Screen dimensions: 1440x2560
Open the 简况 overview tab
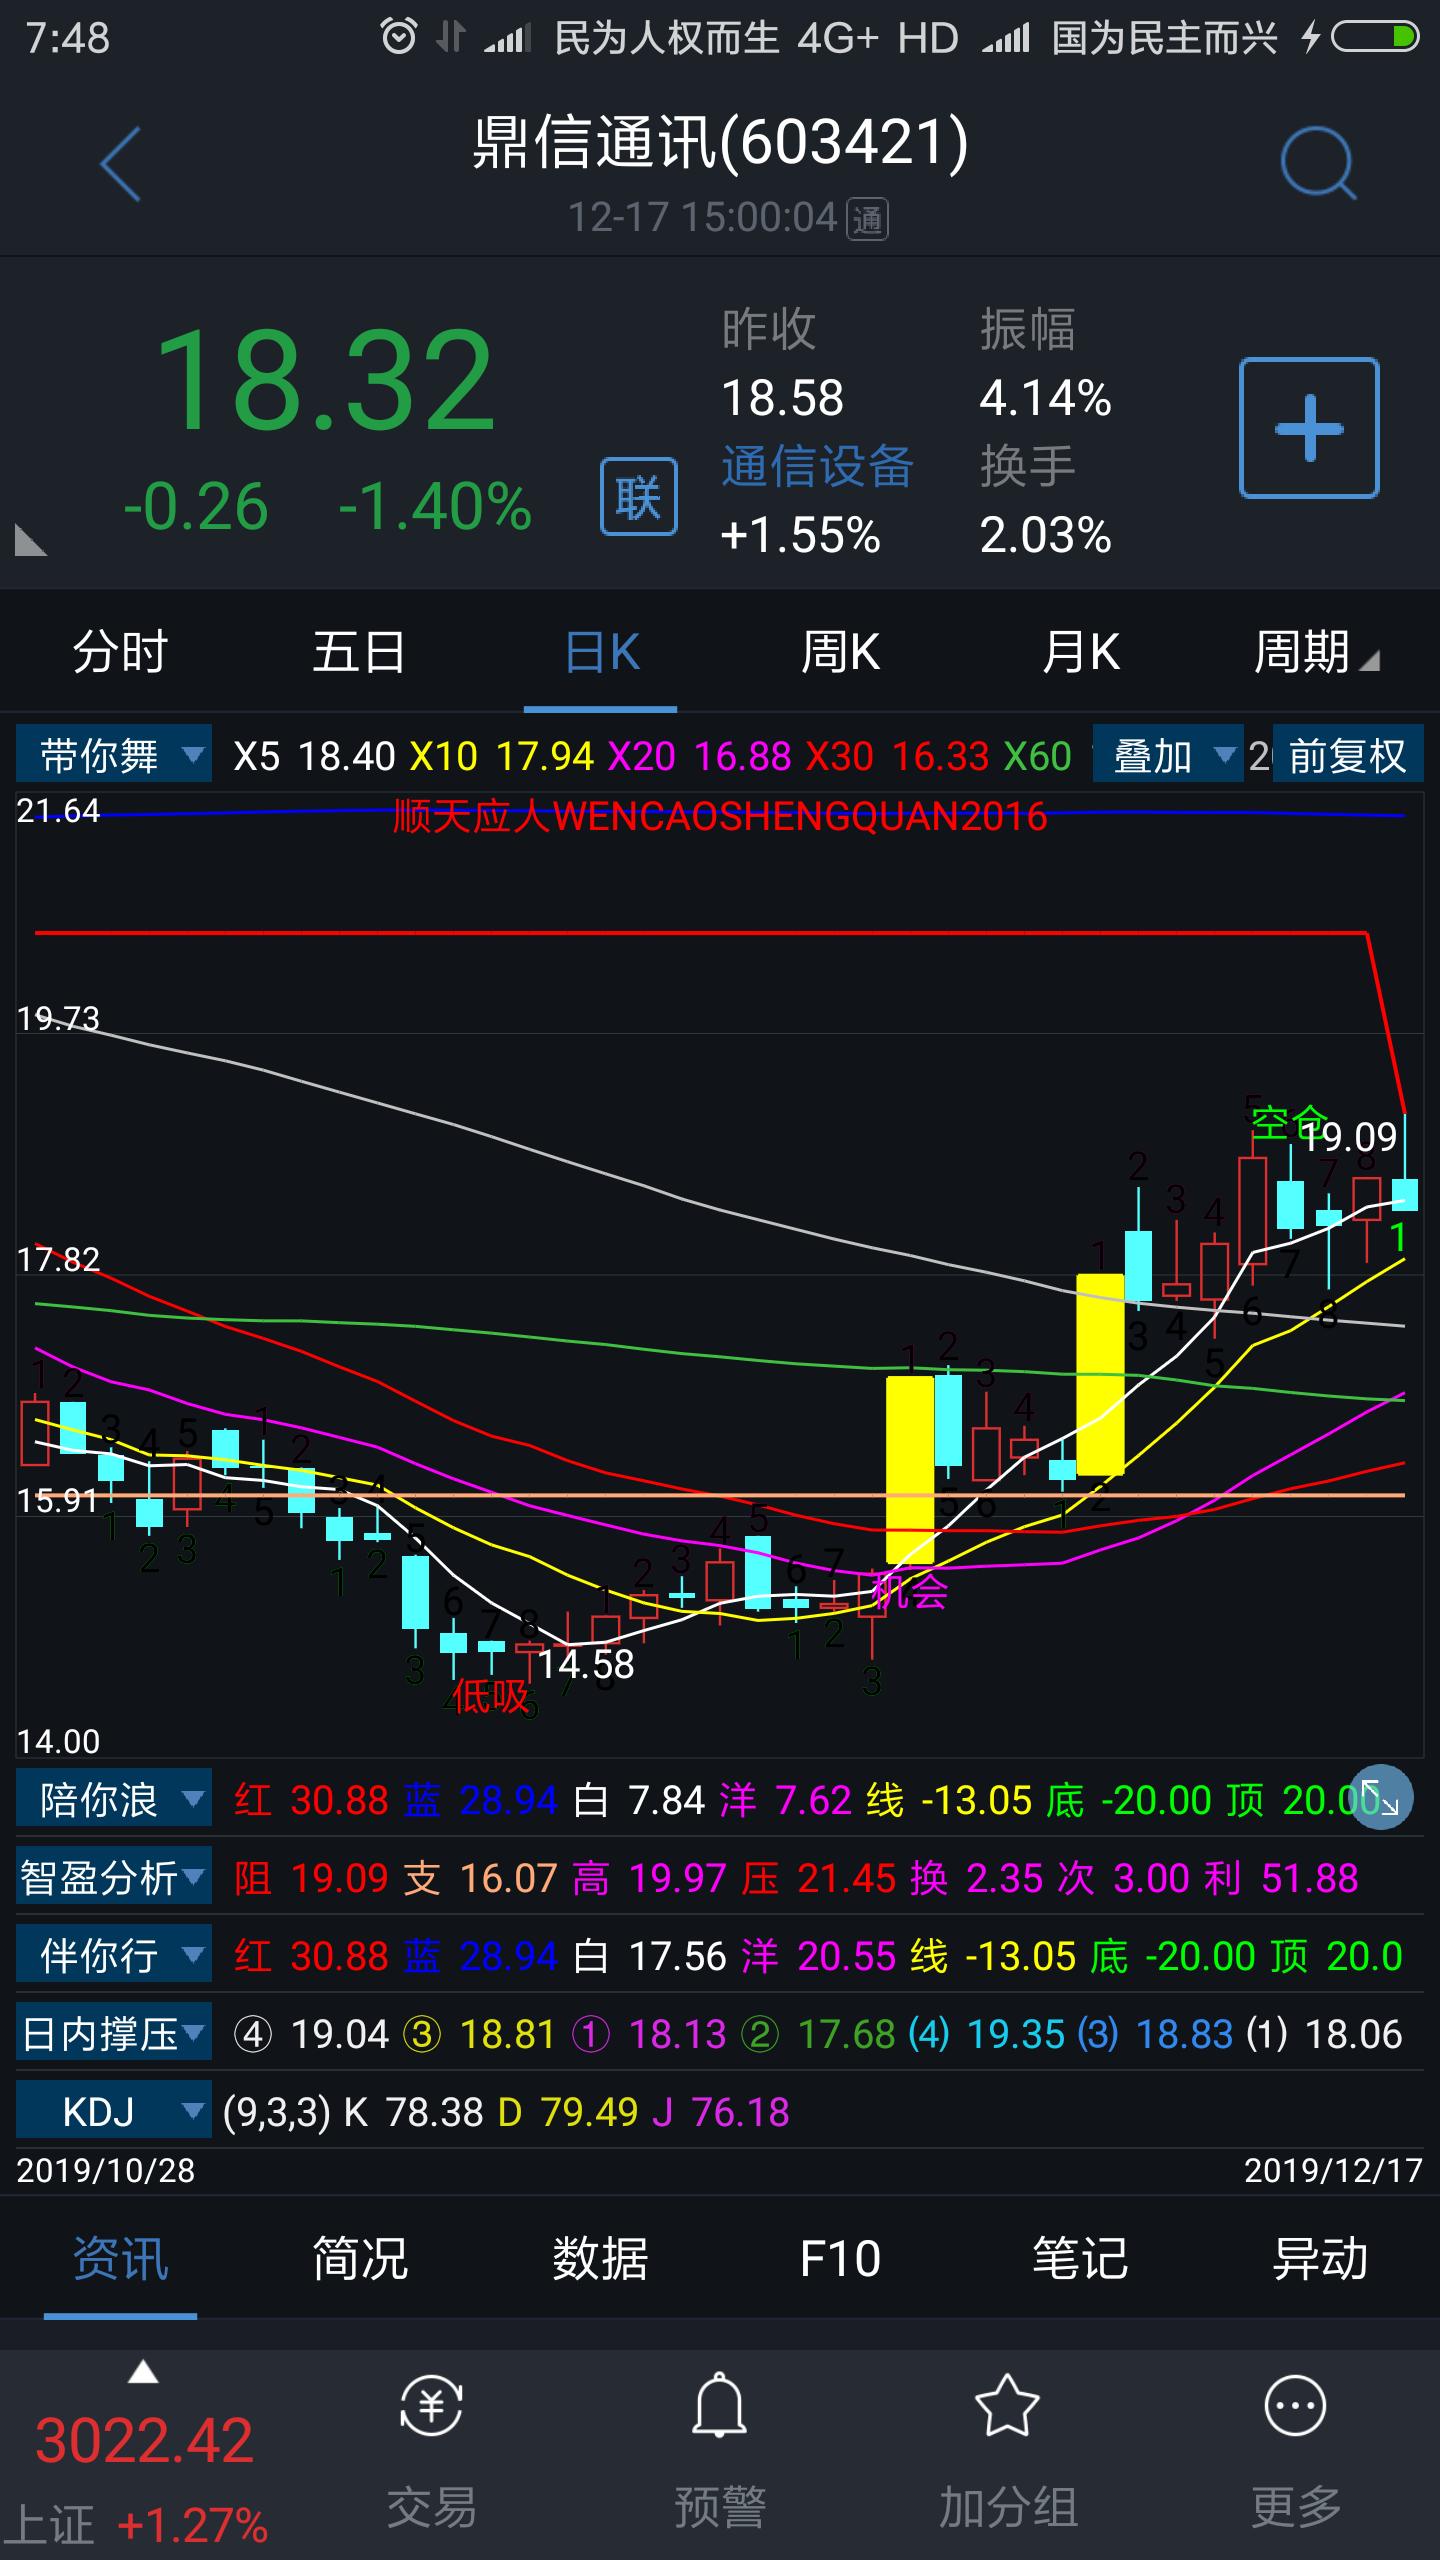(x=360, y=2258)
